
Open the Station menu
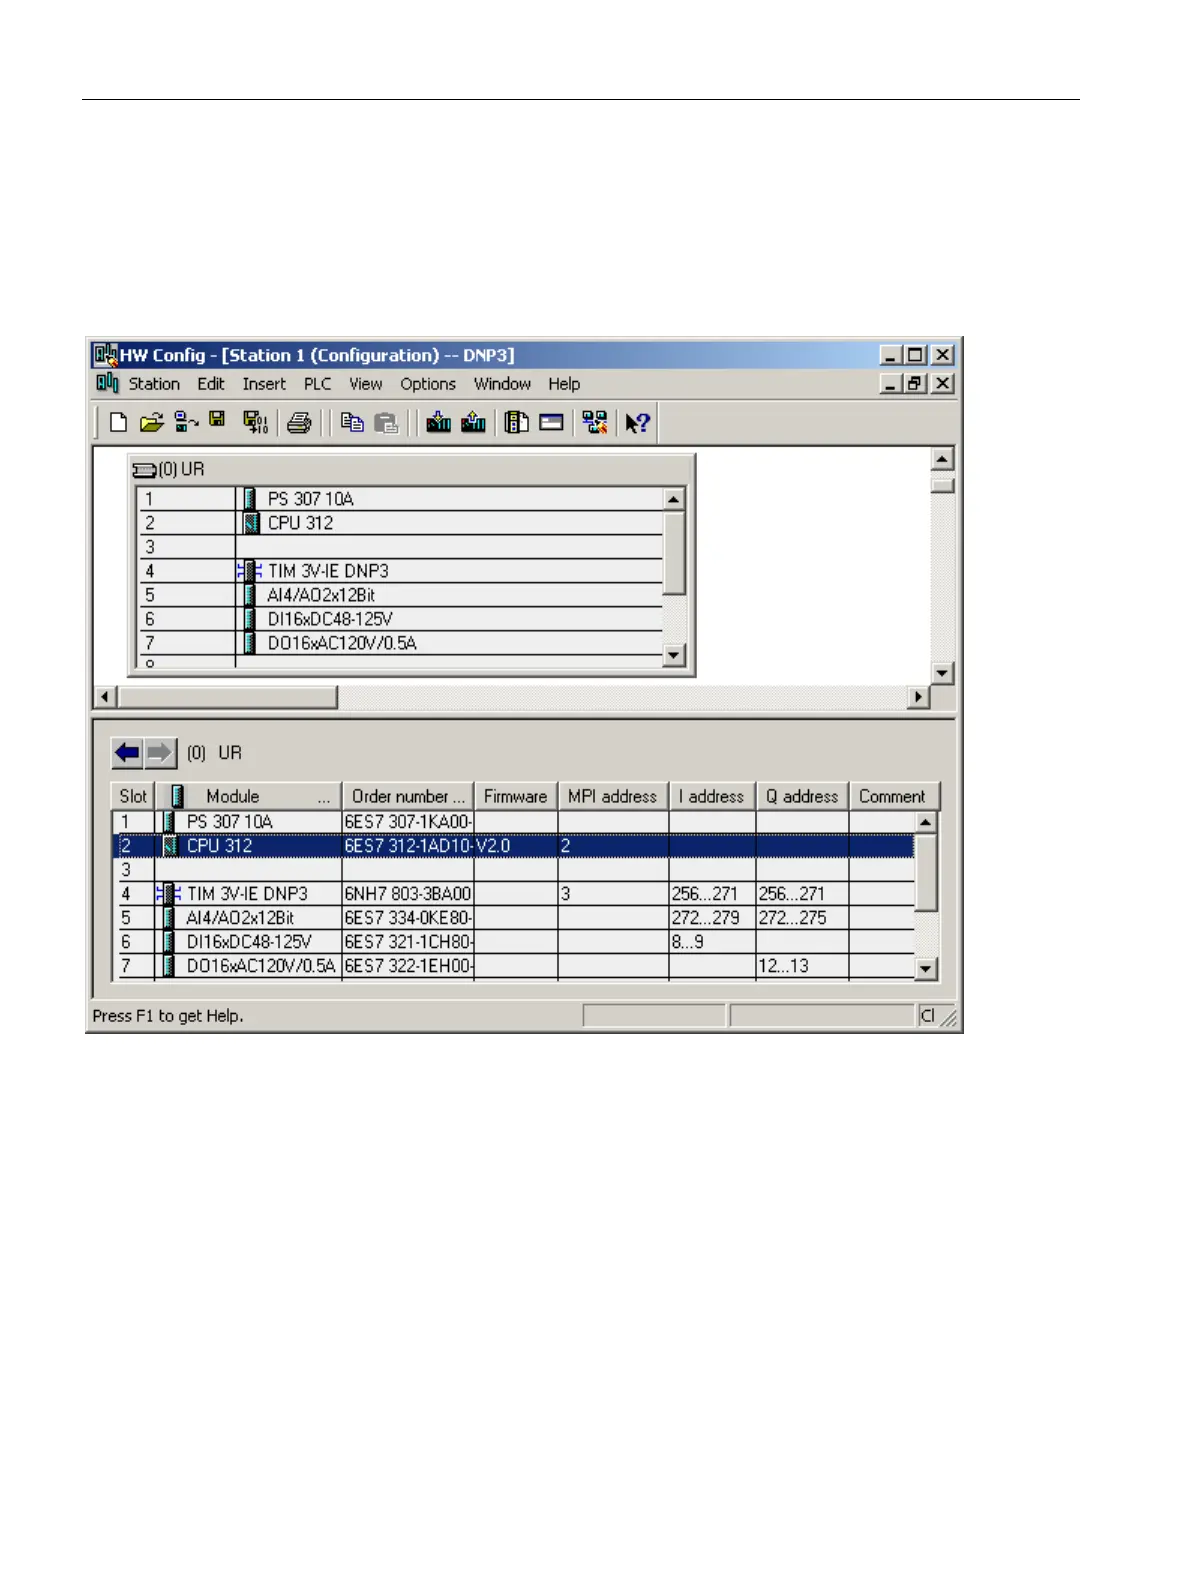pyautogui.click(x=154, y=384)
